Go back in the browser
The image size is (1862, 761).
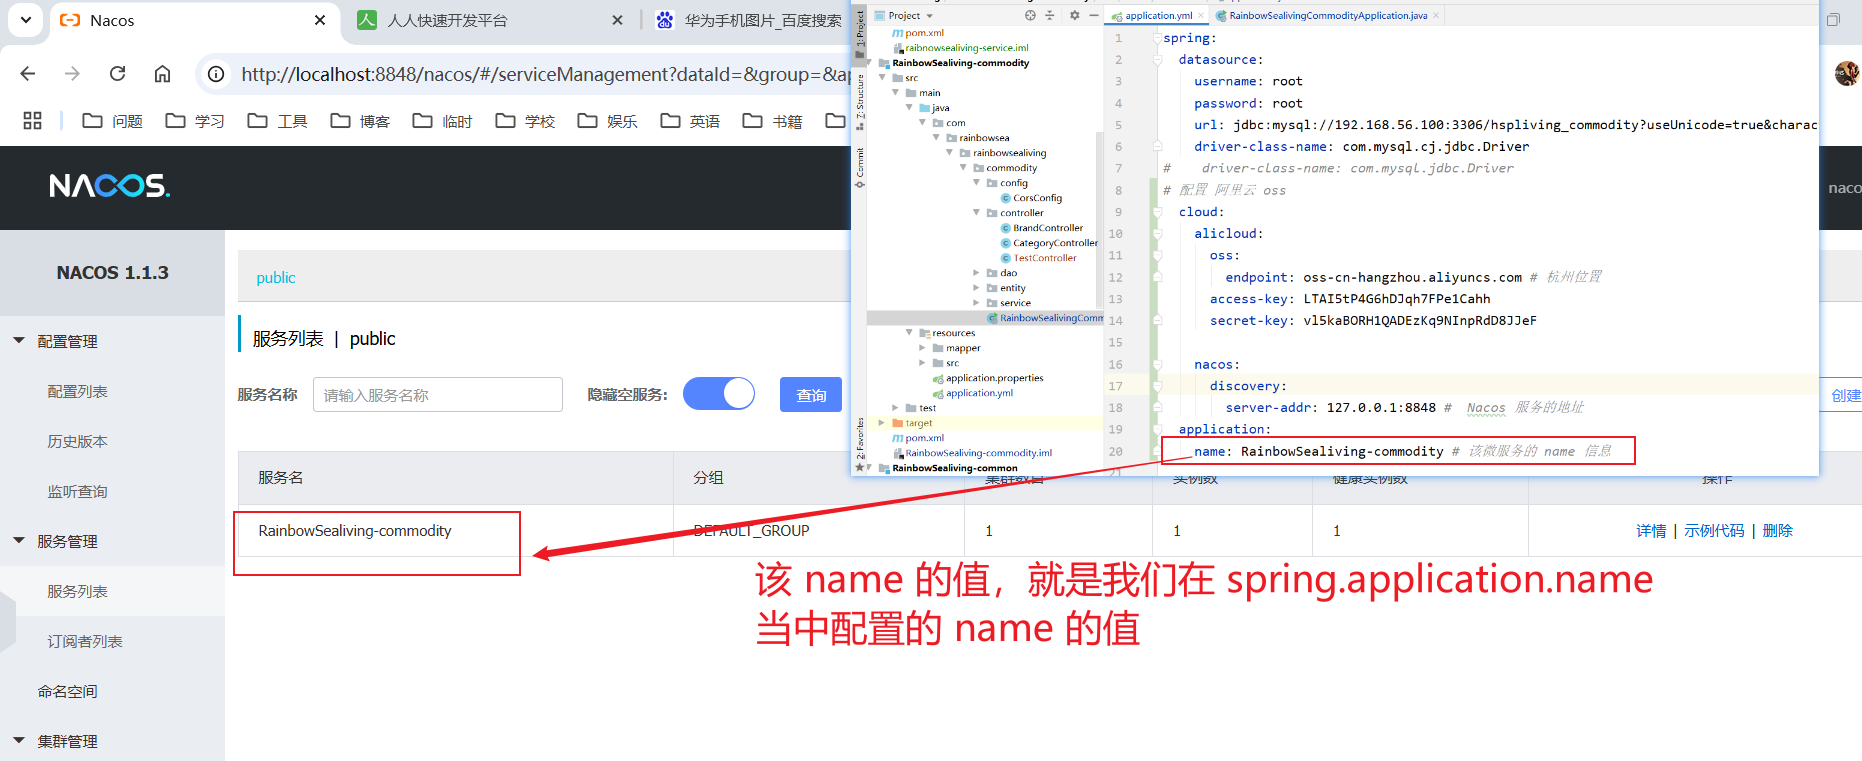28,74
